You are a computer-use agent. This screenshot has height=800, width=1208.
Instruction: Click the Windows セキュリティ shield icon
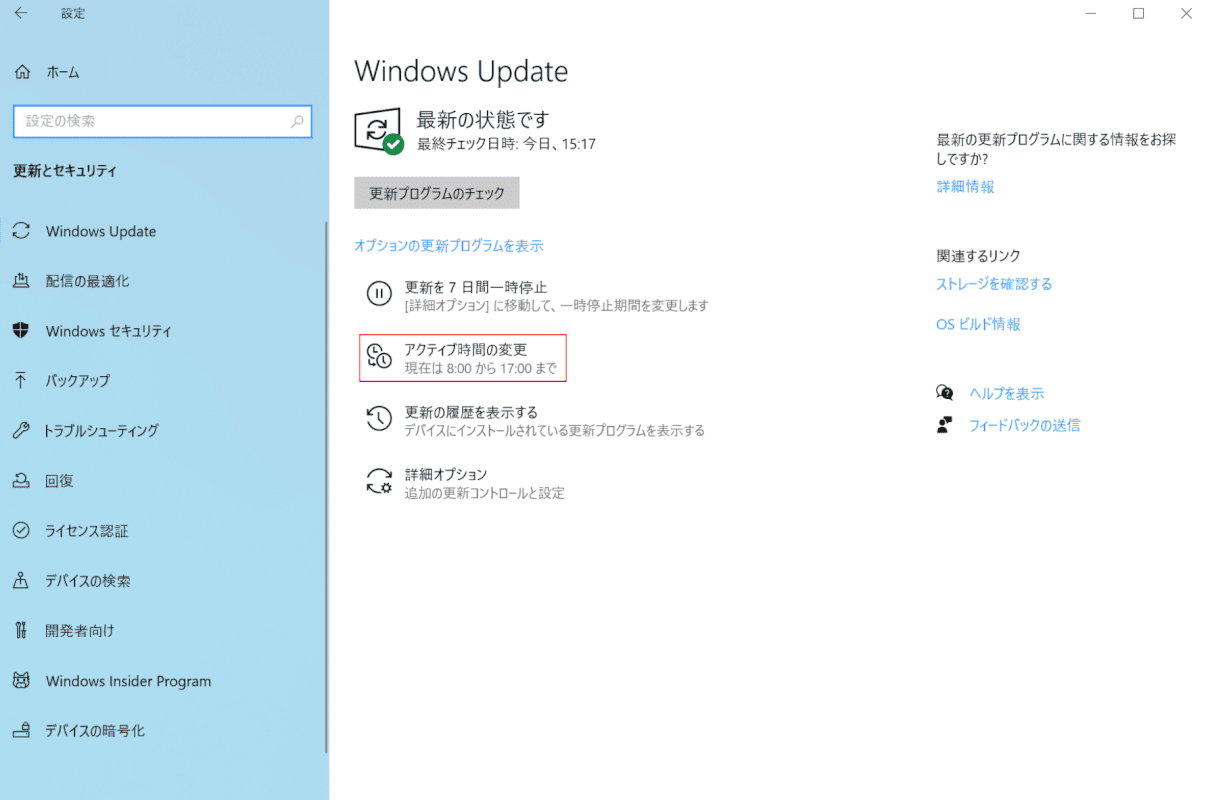coord(21,331)
